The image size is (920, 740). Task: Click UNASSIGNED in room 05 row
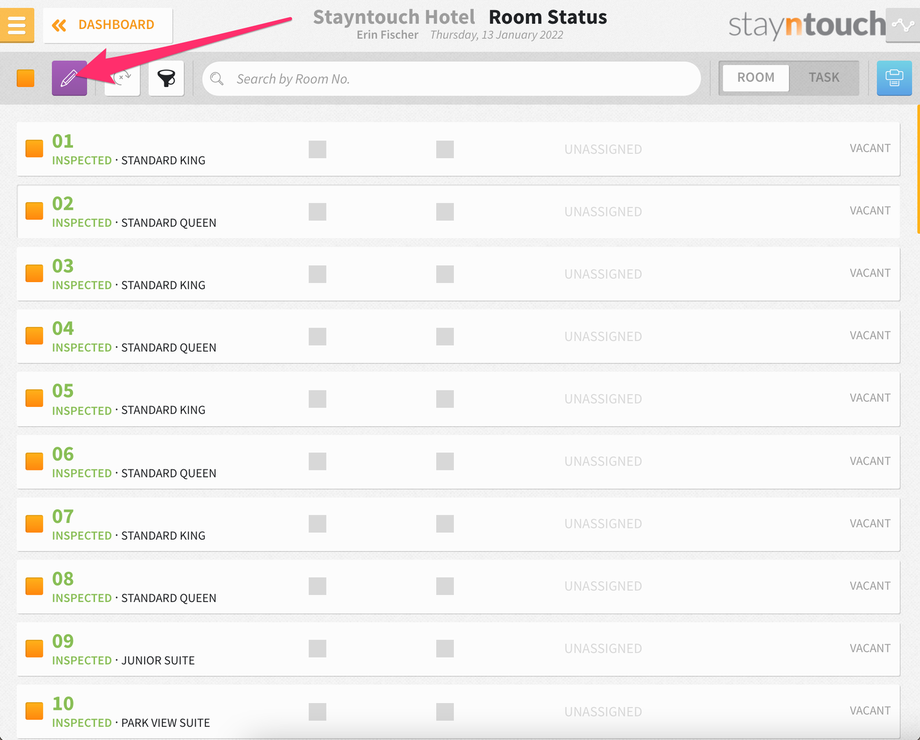[603, 399]
